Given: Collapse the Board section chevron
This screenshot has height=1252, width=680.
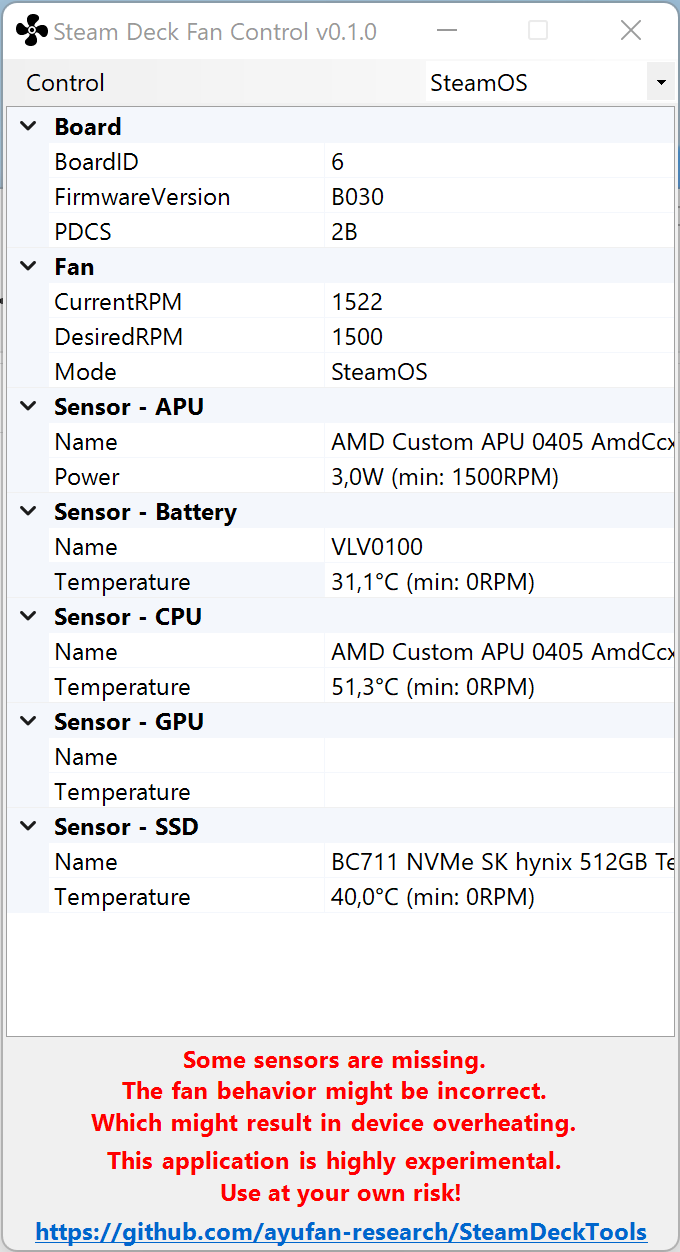Looking at the screenshot, I should click(x=29, y=127).
